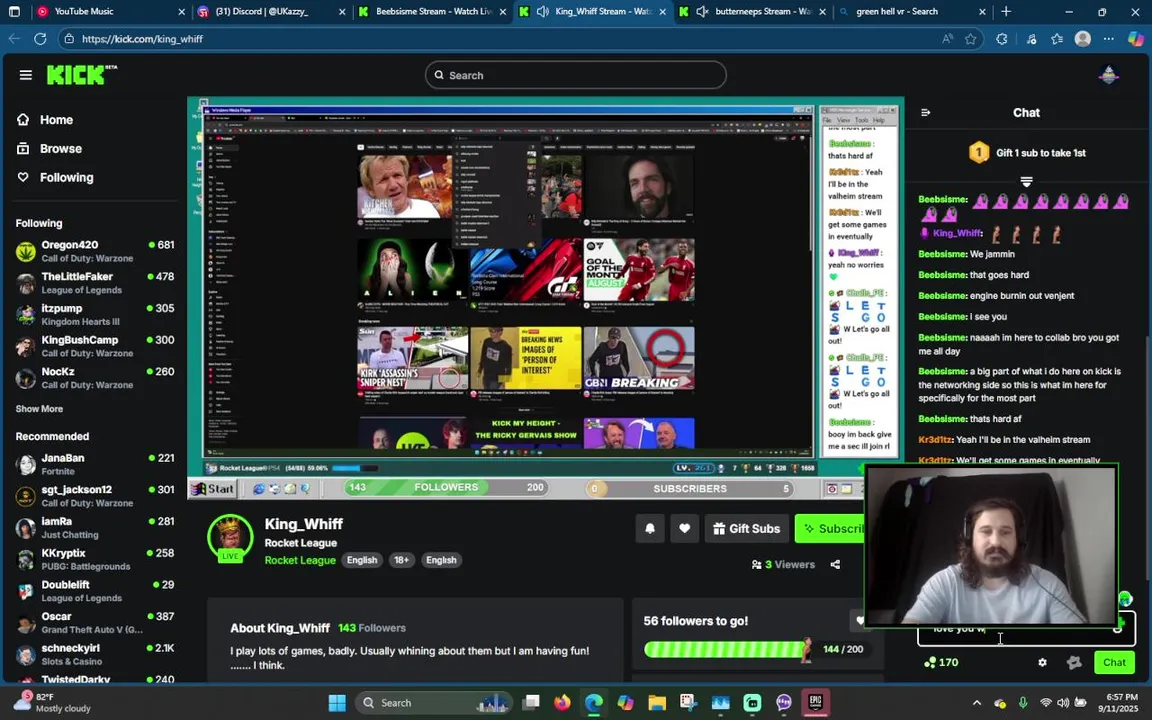Open chat settings gear icon
This screenshot has height=720, width=1152.
[1042, 662]
